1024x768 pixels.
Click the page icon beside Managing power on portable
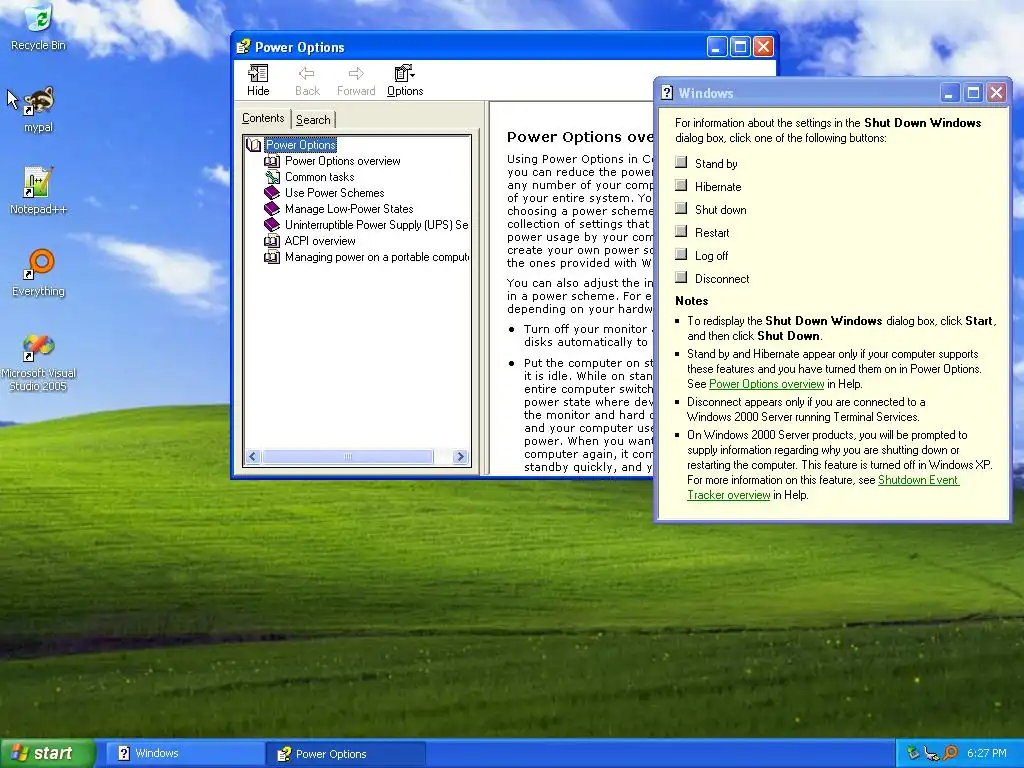point(272,257)
